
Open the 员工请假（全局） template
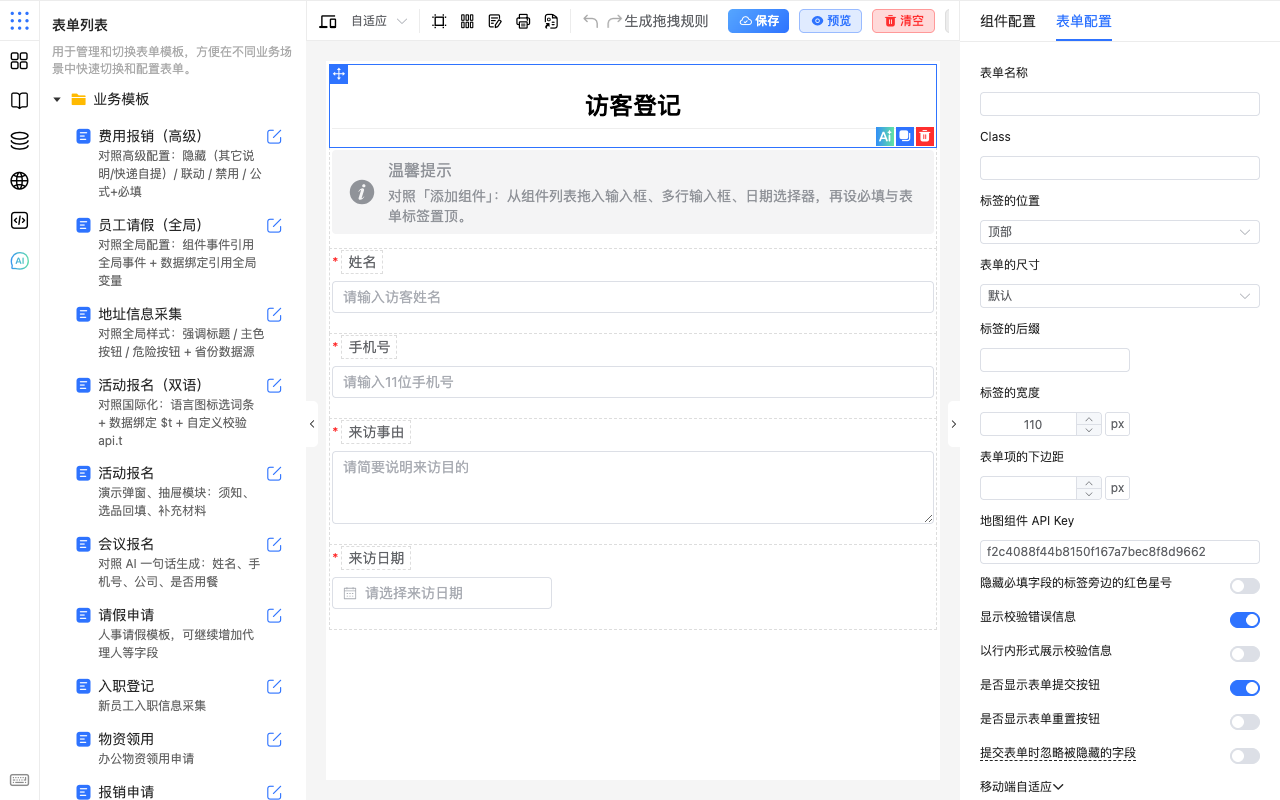click(150, 225)
